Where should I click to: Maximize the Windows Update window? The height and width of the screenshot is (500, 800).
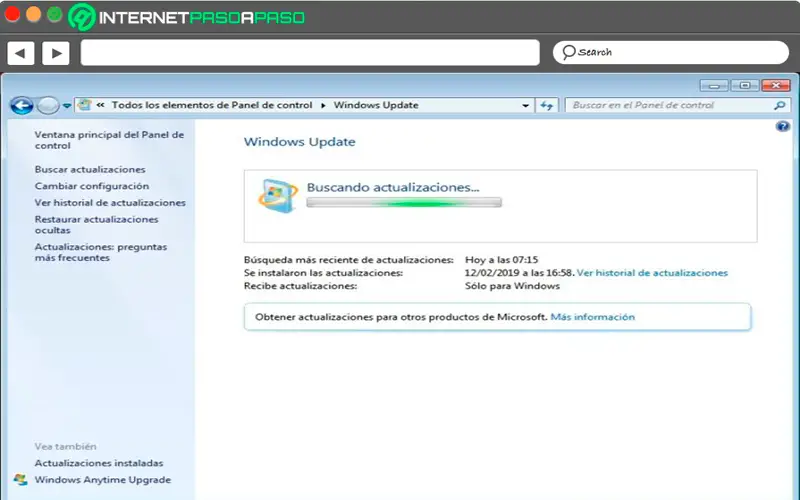coord(745,85)
